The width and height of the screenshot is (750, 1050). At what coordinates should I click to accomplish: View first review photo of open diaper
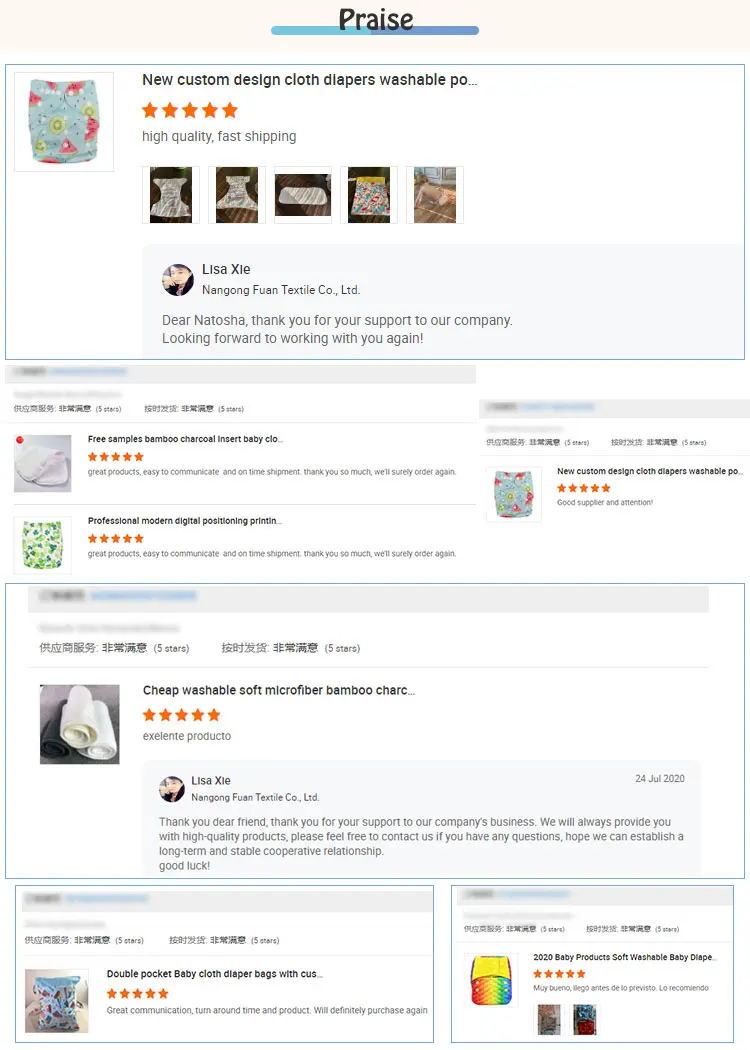pos(171,195)
